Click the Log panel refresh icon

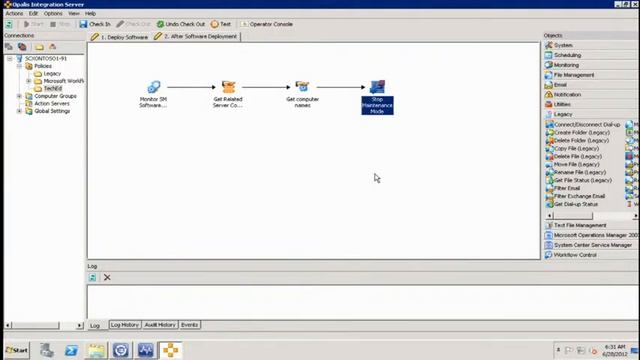[x=93, y=278]
